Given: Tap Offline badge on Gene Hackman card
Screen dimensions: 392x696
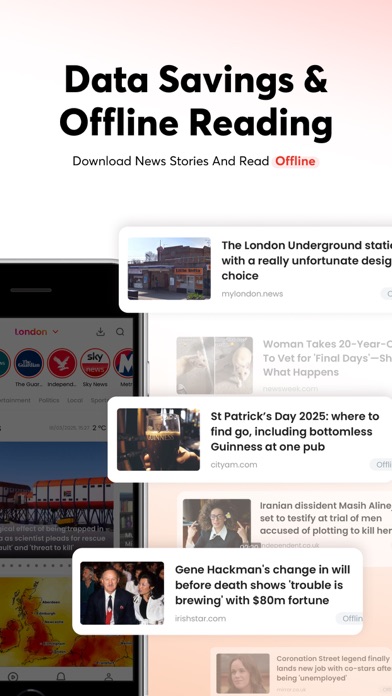Looking at the screenshot, I should tap(349, 618).
